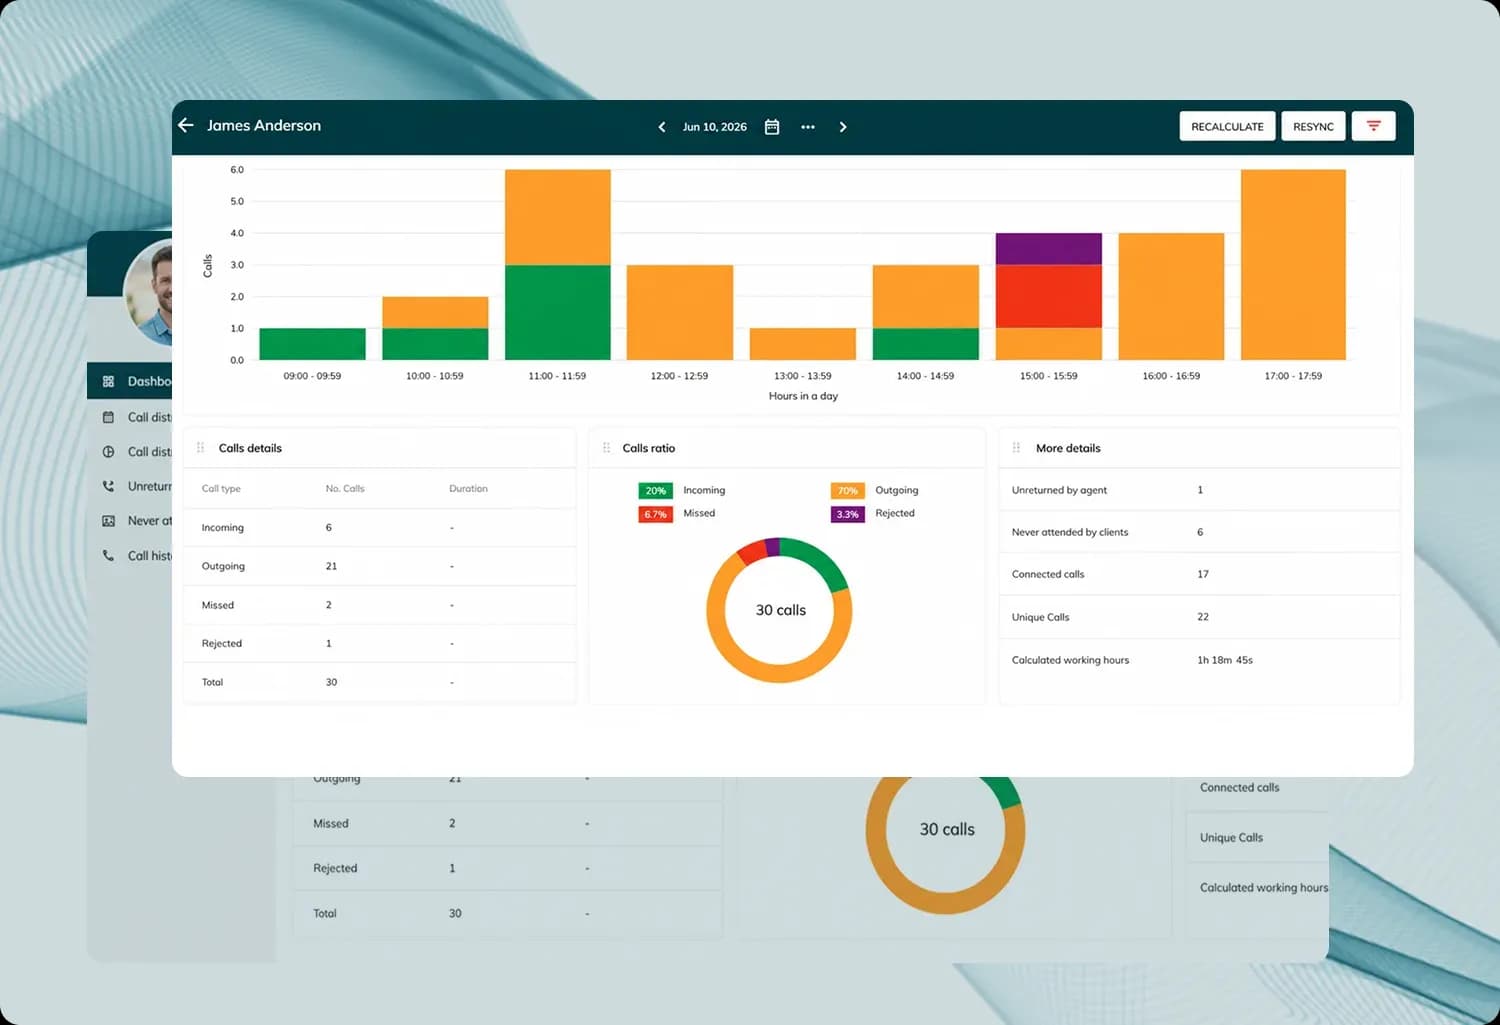1500x1025 pixels.
Task: Click the 09:00 - 09:59 green bar
Action: click(312, 344)
